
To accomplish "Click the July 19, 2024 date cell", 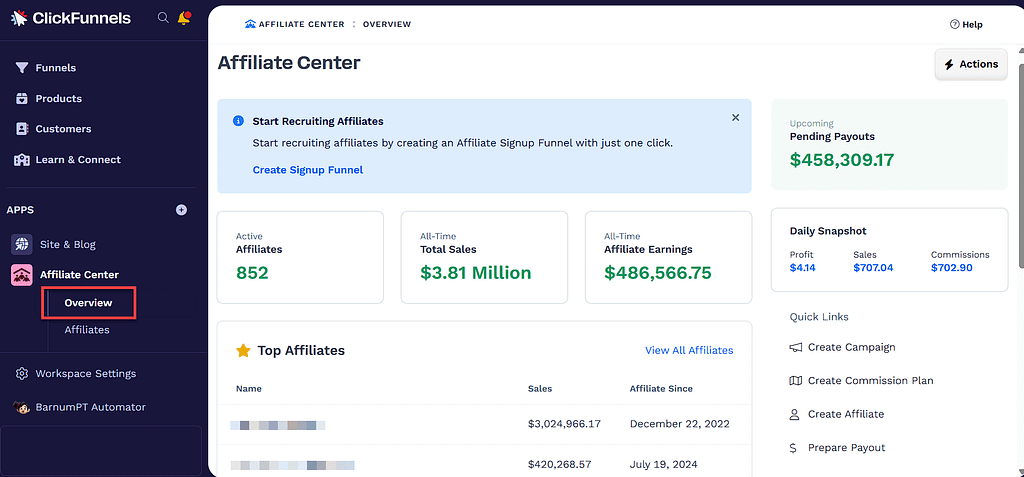I will click(x=664, y=465).
